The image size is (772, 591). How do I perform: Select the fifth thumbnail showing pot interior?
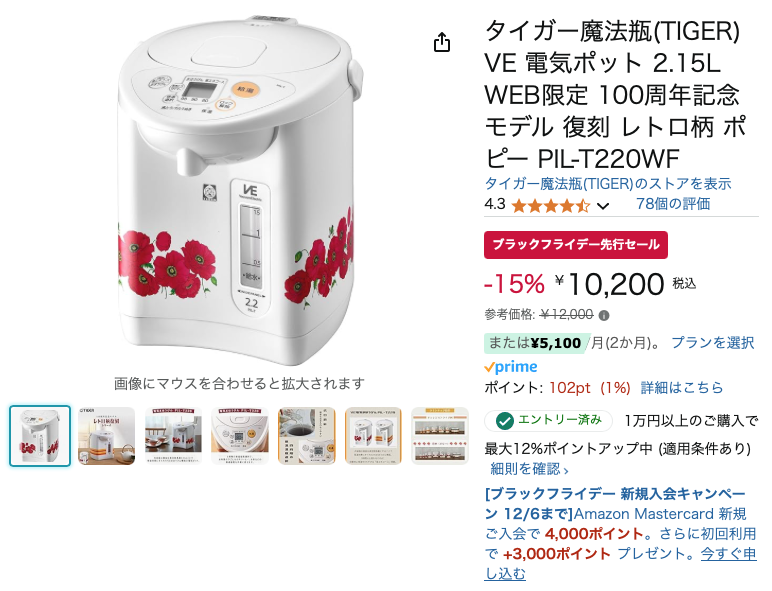click(x=306, y=436)
